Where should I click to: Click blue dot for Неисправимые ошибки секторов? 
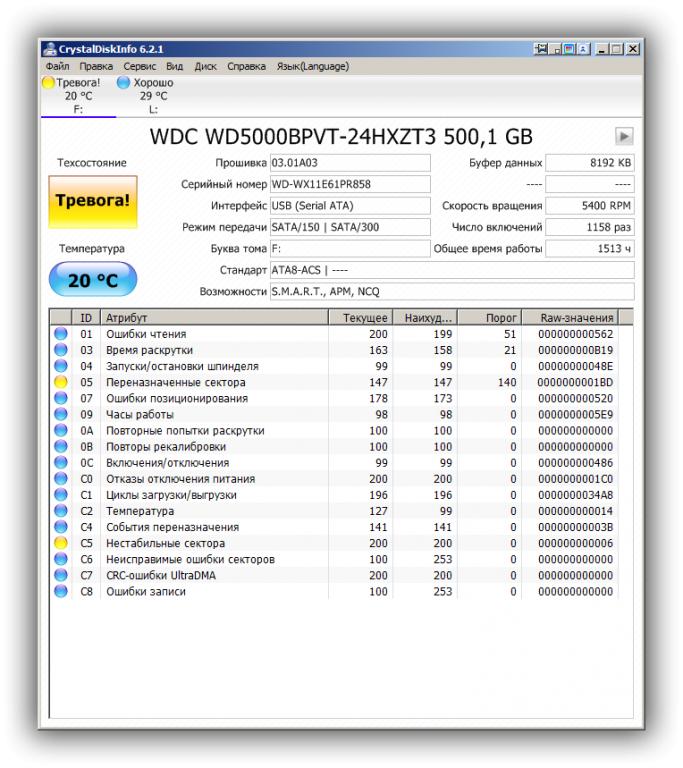click(x=61, y=559)
